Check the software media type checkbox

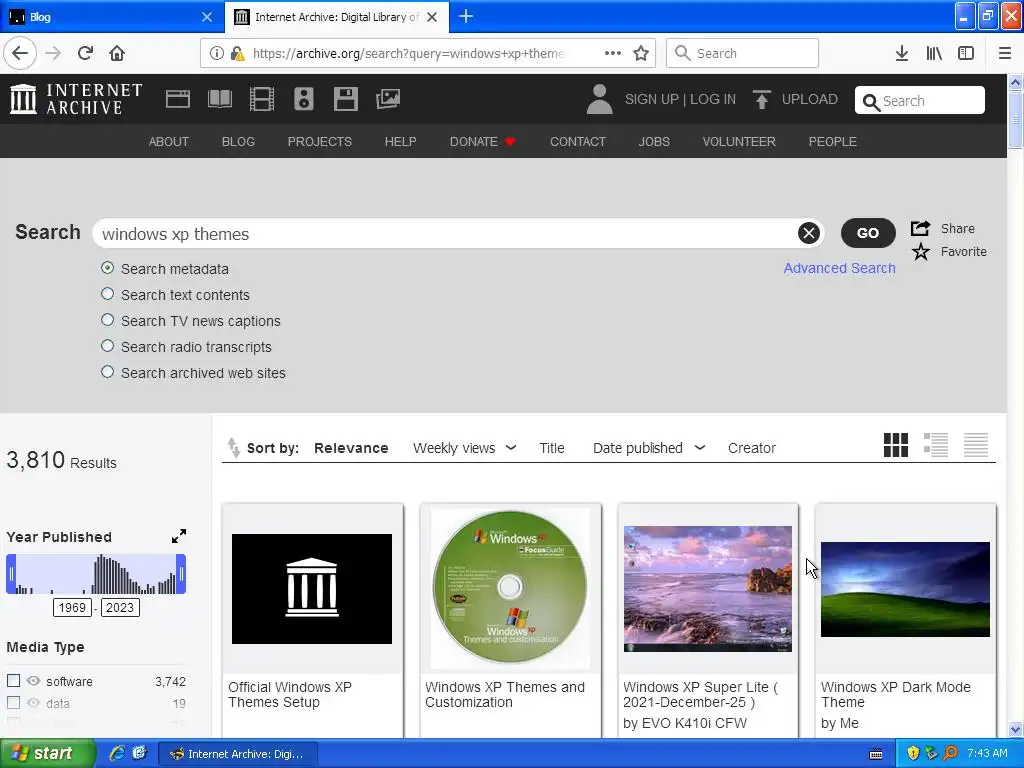(13, 680)
